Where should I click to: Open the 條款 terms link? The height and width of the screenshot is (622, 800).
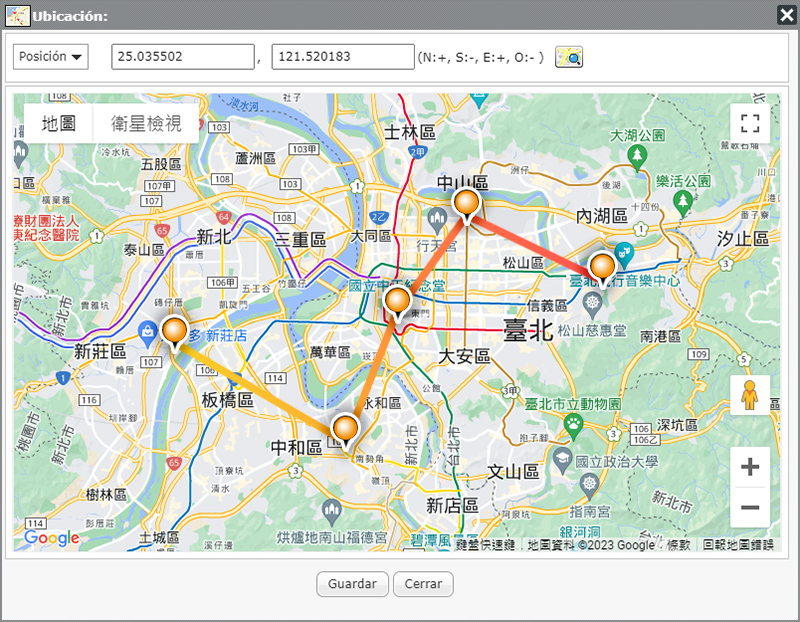pos(679,545)
